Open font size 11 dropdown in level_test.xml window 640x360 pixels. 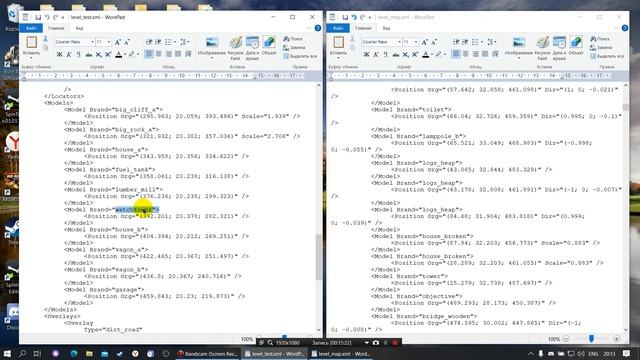click(x=109, y=42)
